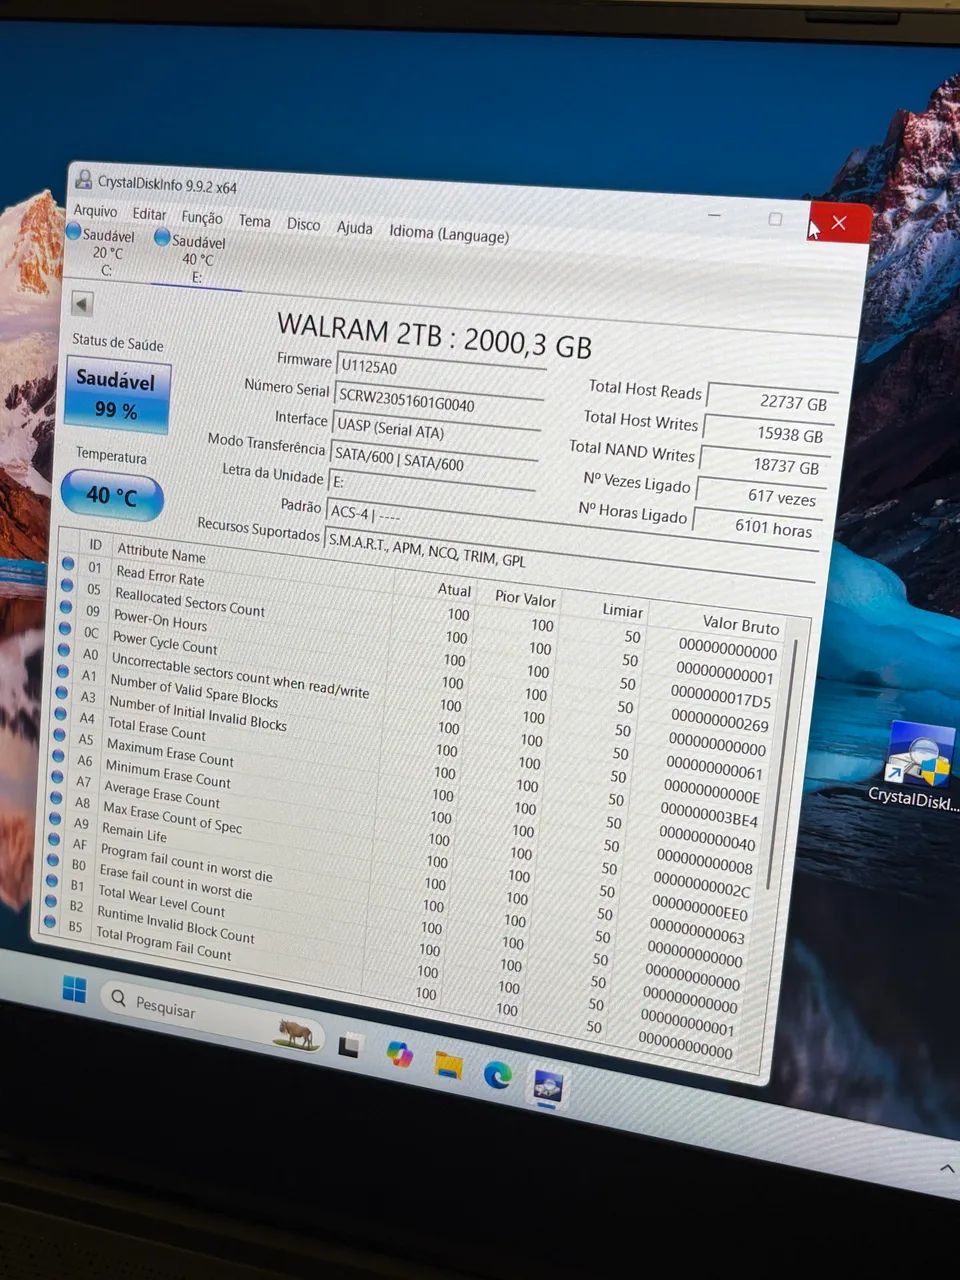Viewport: 960px width, 1280px height.
Task: Click the status circle of Read Error Rate
Action: [68, 563]
